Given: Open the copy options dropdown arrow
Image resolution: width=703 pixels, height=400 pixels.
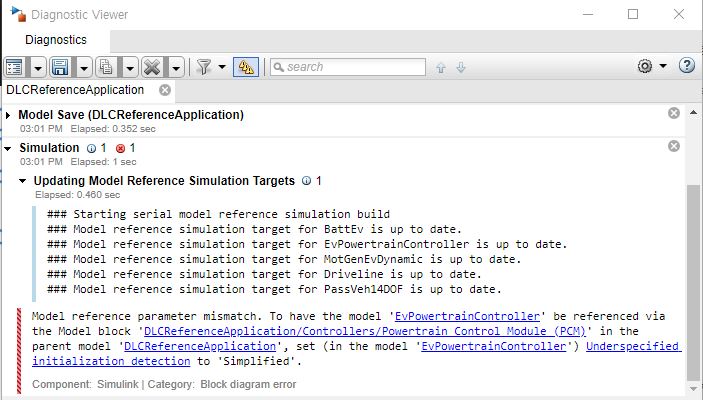Looking at the screenshot, I should [130, 68].
